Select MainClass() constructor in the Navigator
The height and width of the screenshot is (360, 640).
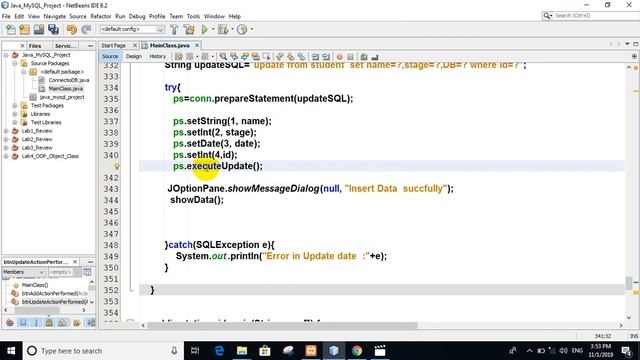click(x=35, y=285)
